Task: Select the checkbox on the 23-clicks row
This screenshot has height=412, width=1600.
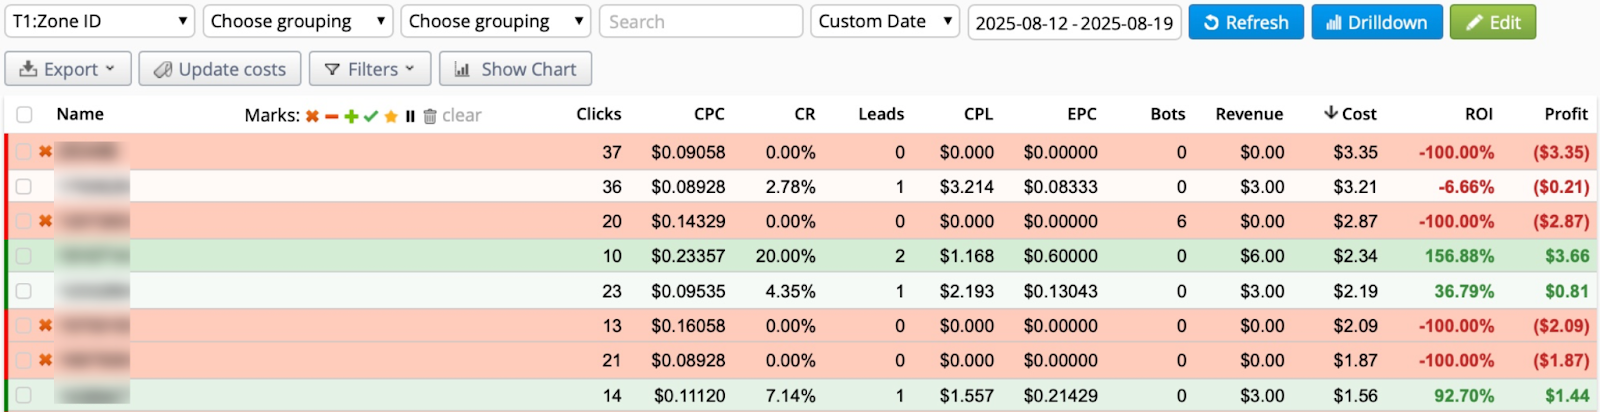Action: coord(24,291)
